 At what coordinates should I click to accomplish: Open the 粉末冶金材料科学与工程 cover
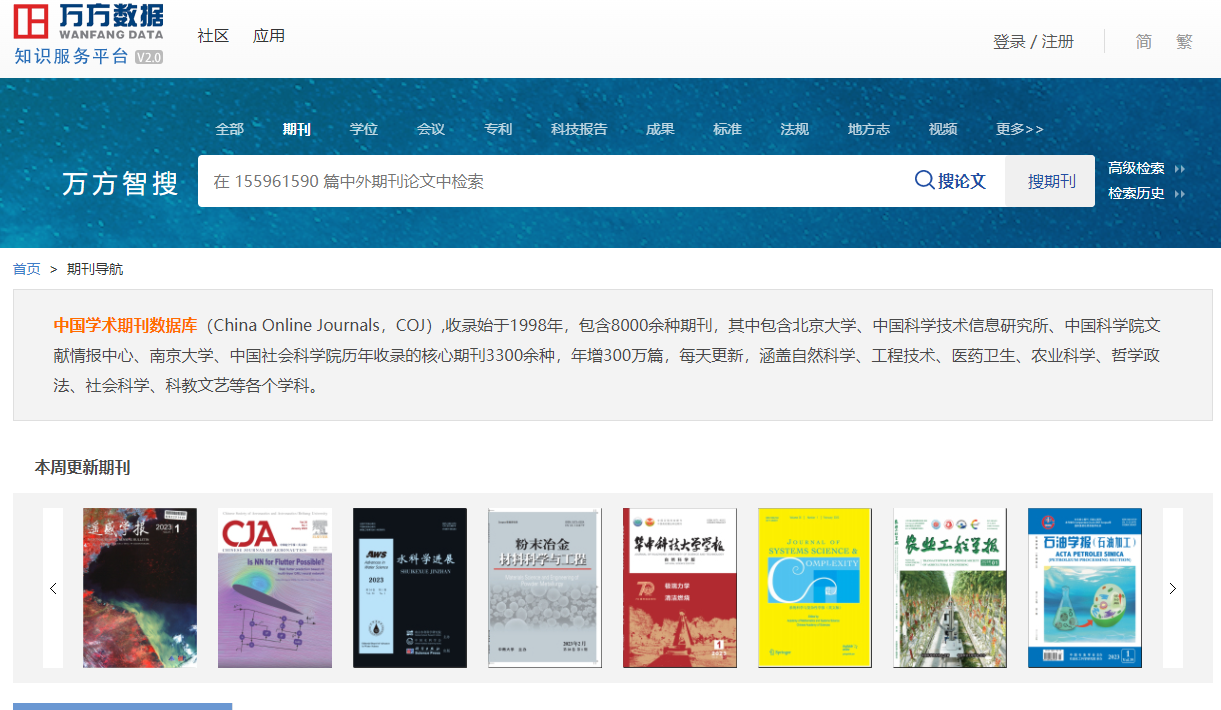[545, 588]
